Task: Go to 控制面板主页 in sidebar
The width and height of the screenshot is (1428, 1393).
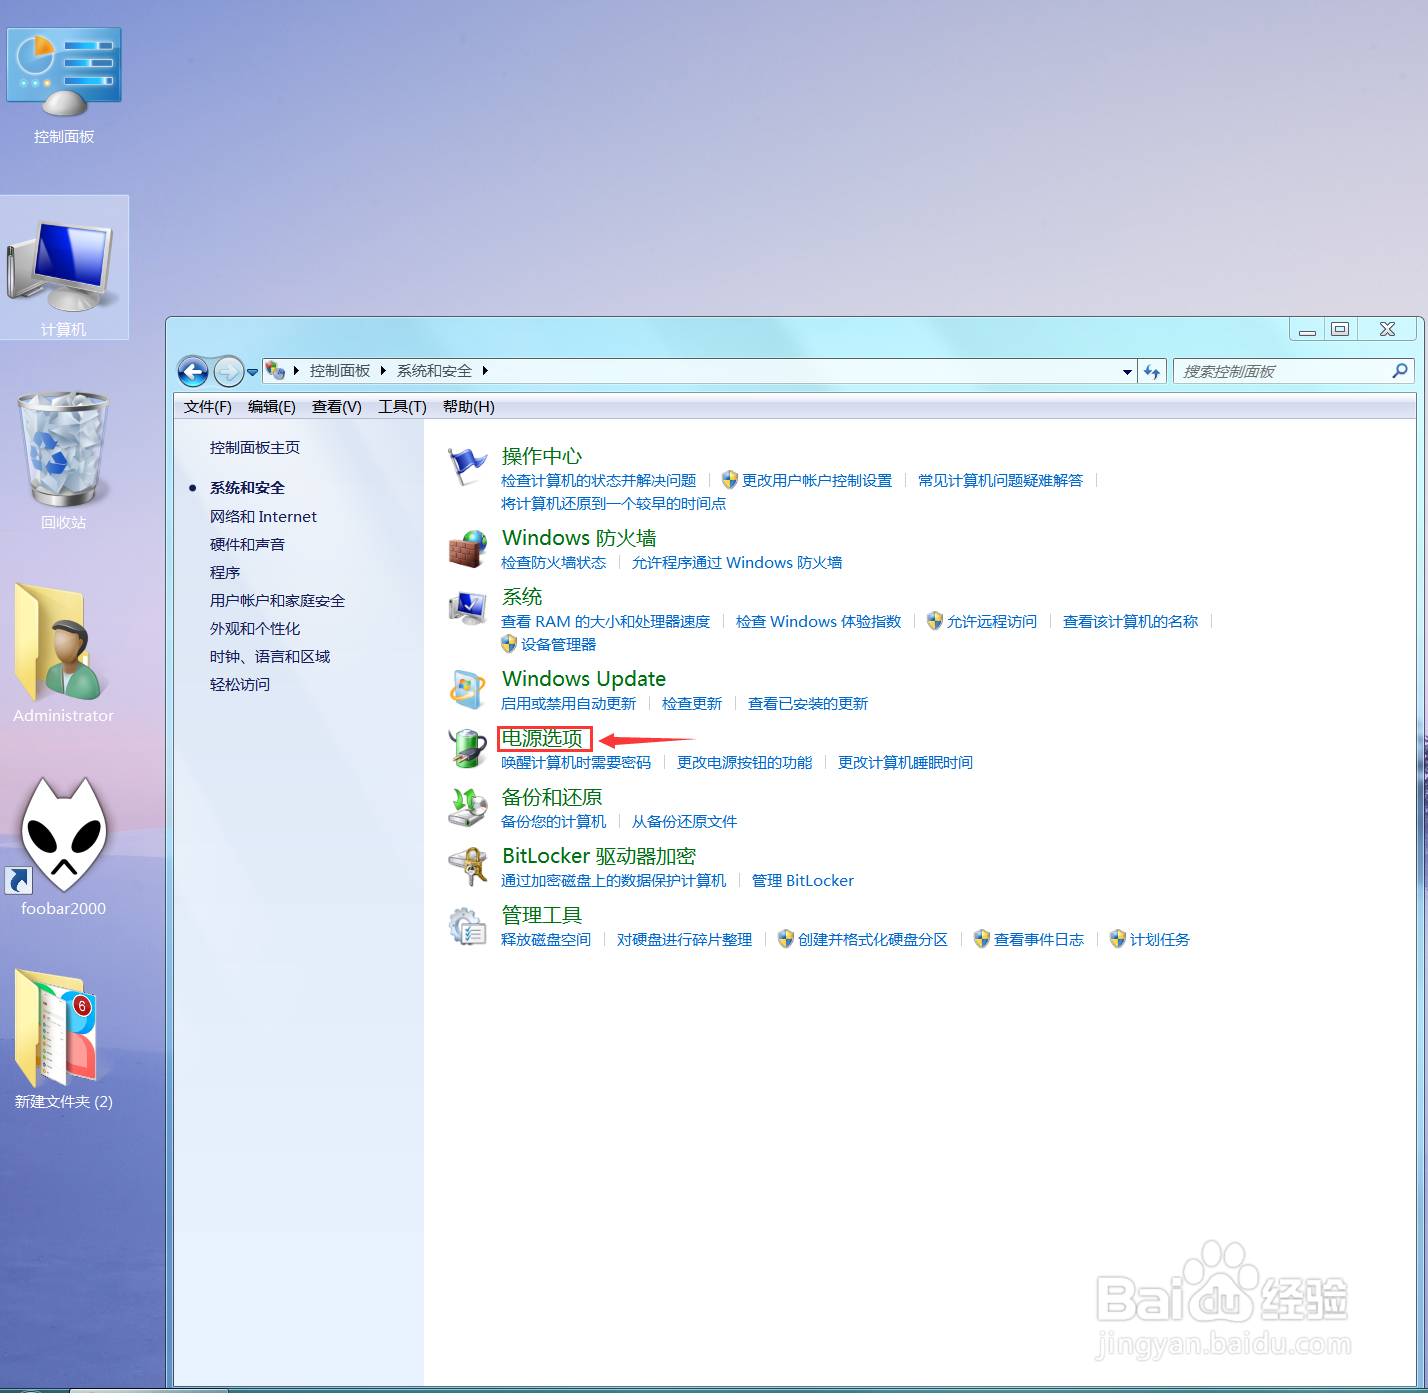Action: pos(255,448)
